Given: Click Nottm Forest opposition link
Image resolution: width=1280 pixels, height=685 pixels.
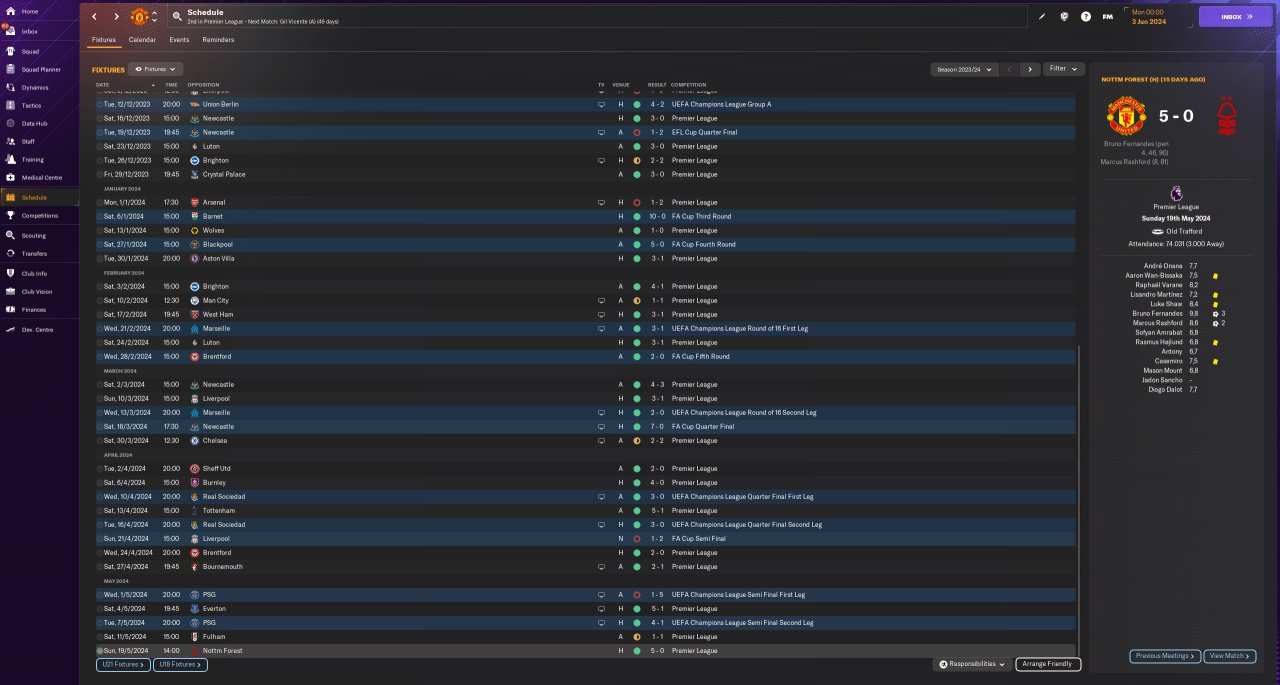Looking at the screenshot, I should [x=222, y=650].
